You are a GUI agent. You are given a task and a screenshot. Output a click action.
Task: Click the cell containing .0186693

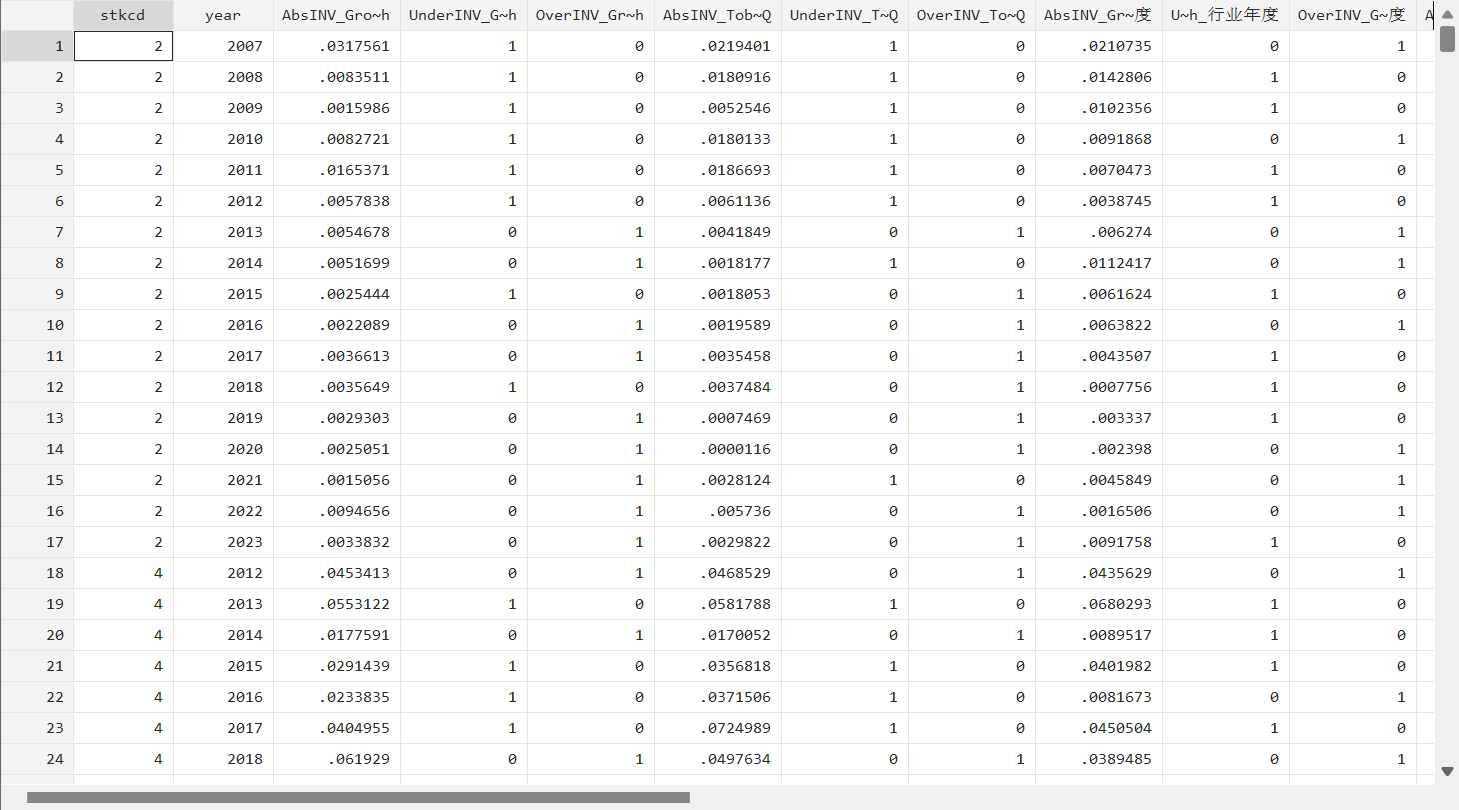(x=718, y=170)
